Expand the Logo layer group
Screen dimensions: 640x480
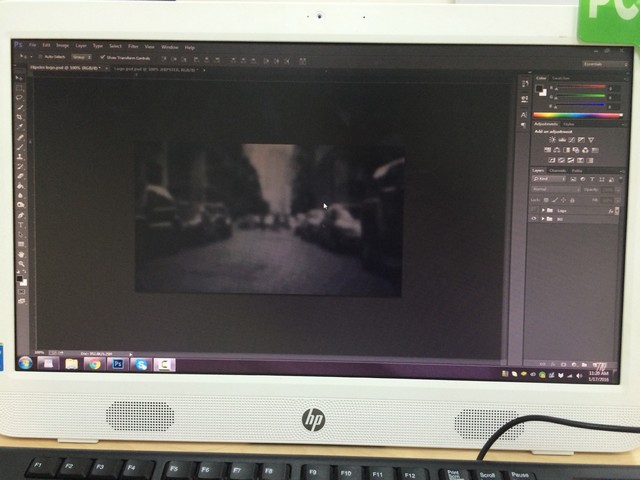pos(543,210)
